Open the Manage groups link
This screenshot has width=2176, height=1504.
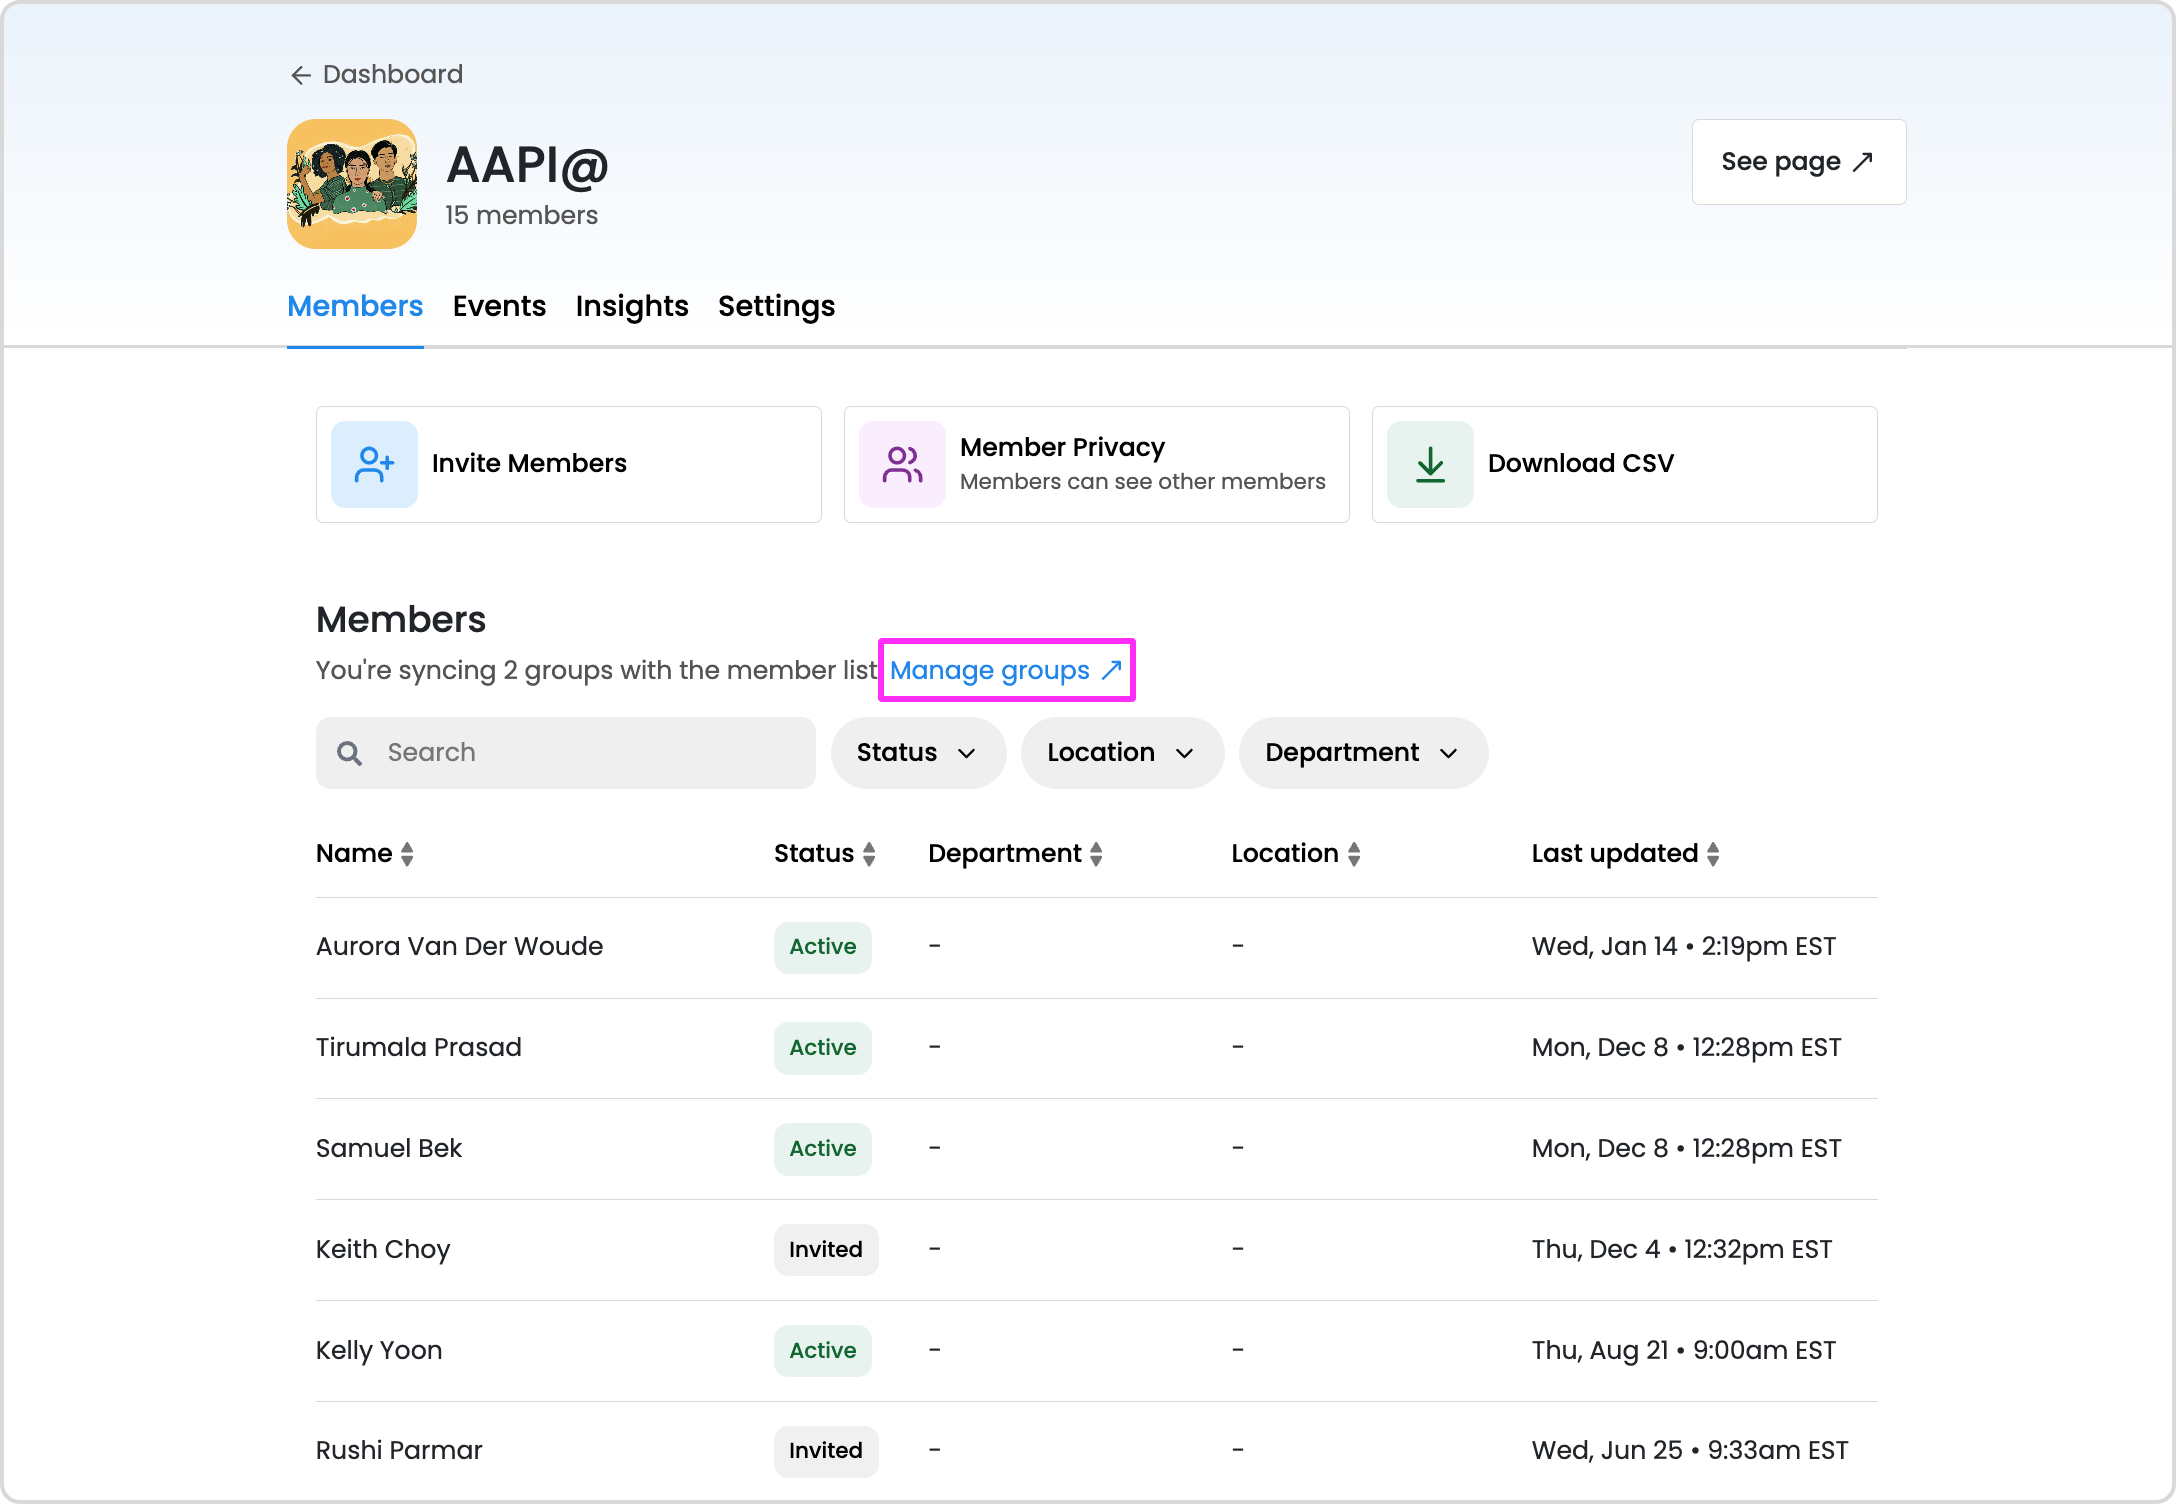(1006, 670)
